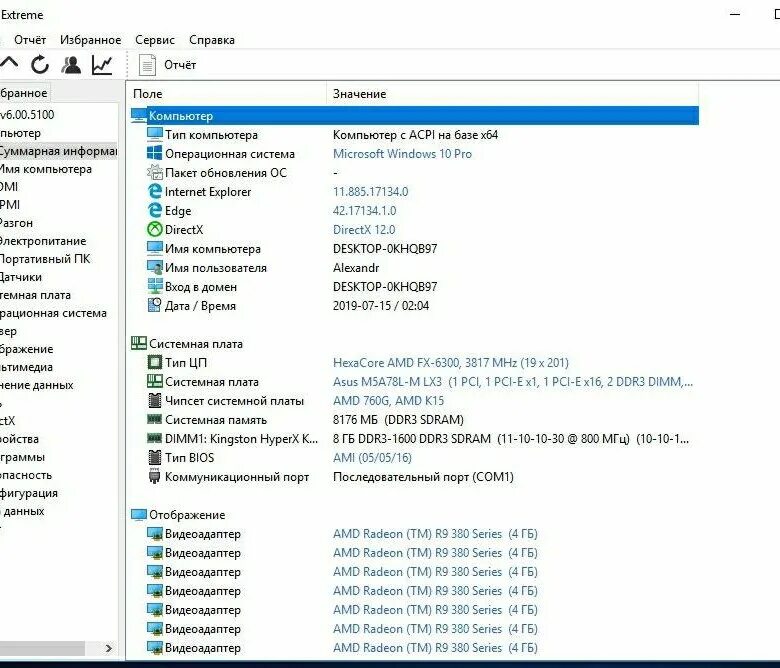Click the Windows logo icon beside Операционная система

point(155,153)
